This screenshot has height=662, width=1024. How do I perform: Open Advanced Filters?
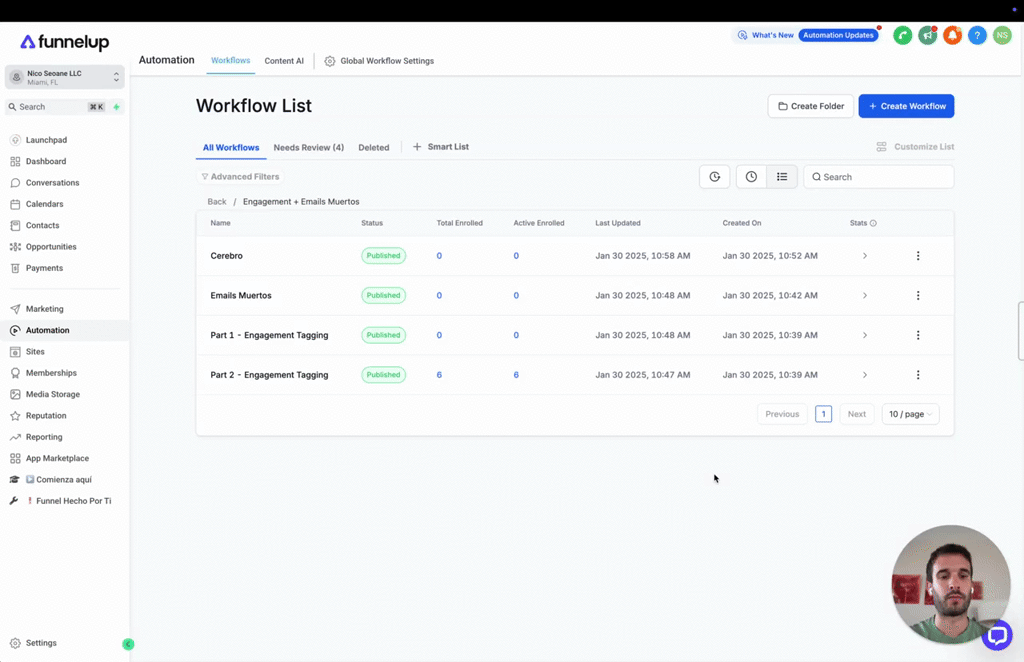(x=240, y=176)
